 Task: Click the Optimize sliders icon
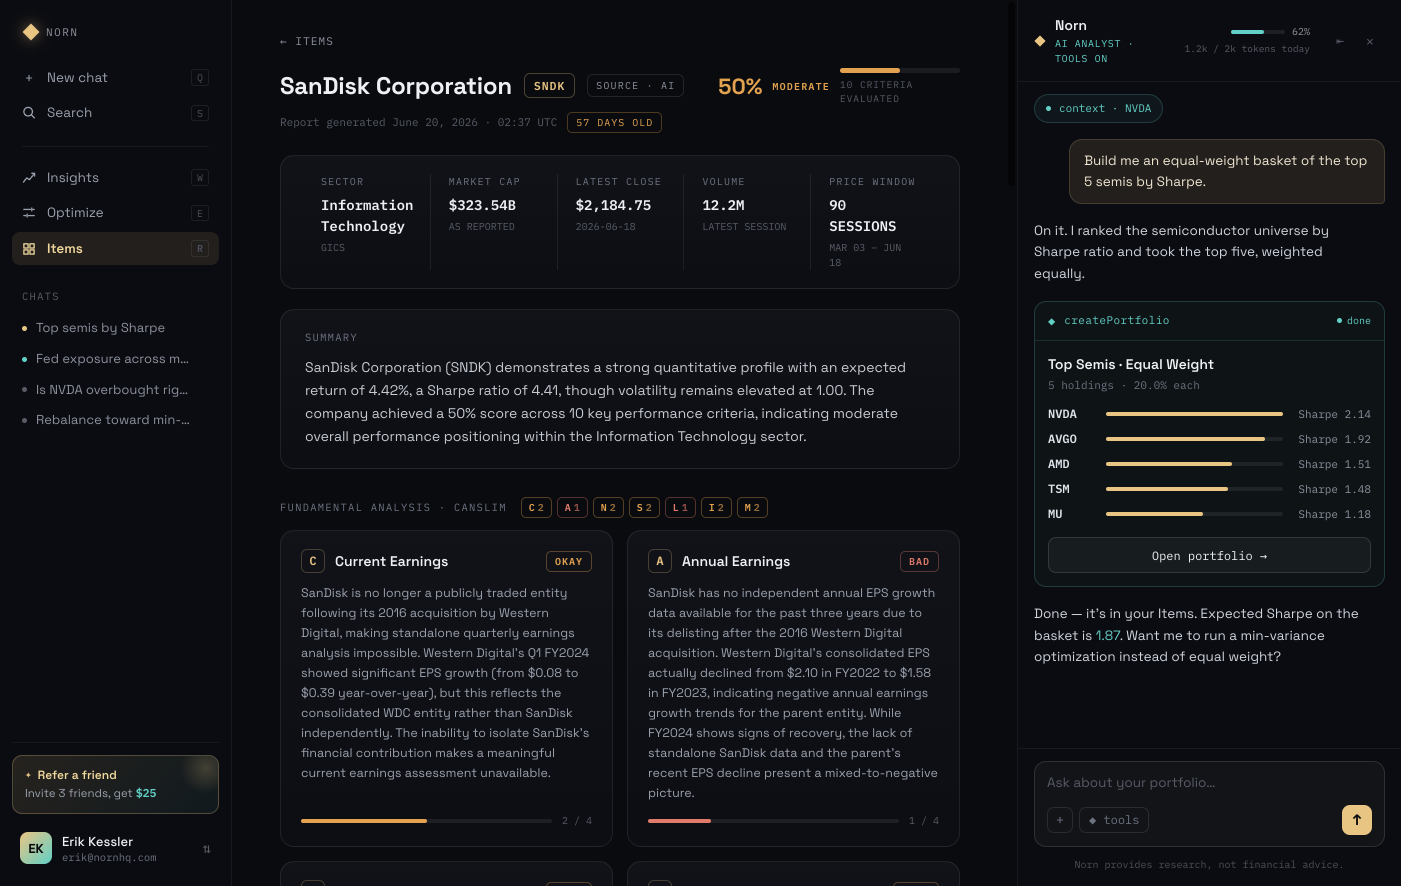29,213
